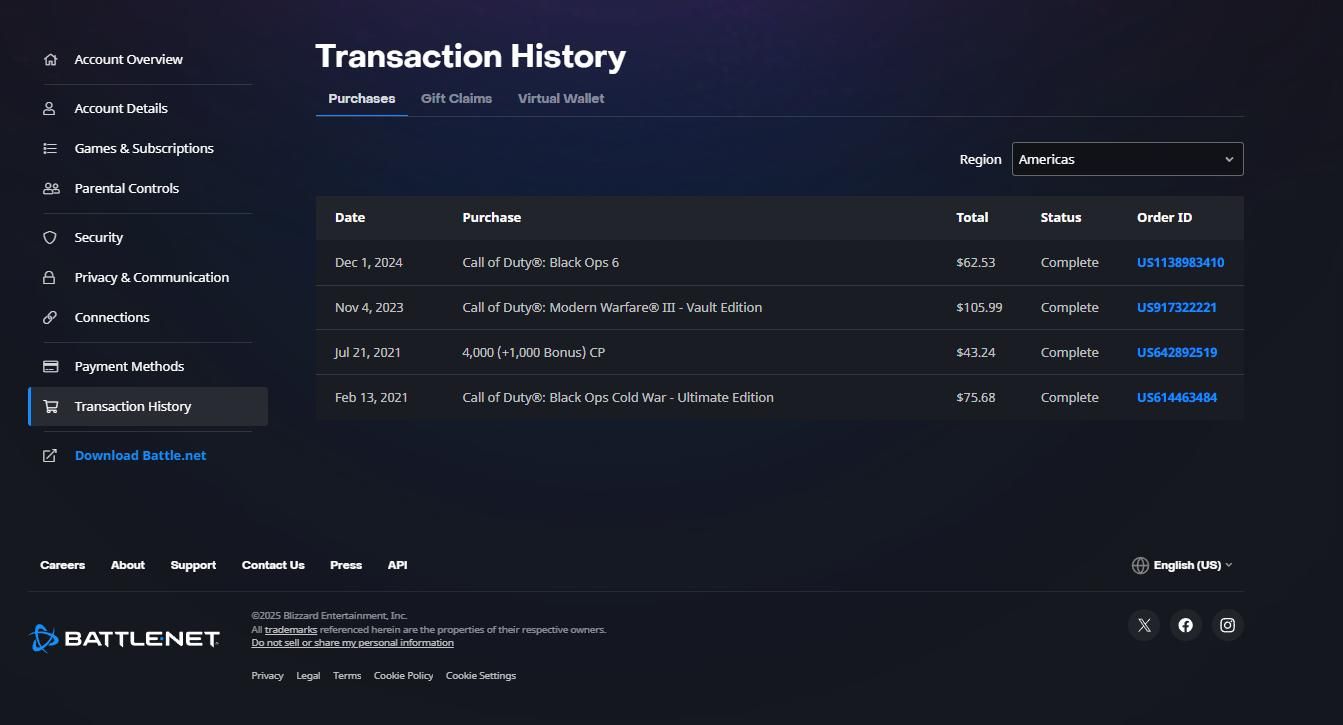
Task: Open Payment Methods in the sidebar
Action: (x=129, y=367)
